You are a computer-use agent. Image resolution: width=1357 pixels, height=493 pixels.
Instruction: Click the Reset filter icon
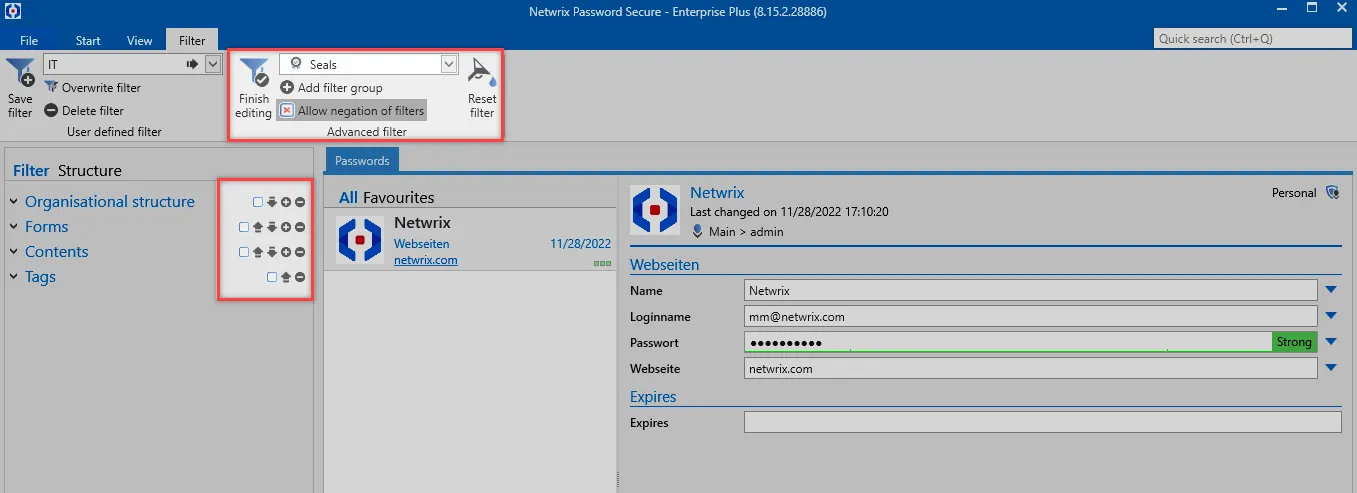482,73
